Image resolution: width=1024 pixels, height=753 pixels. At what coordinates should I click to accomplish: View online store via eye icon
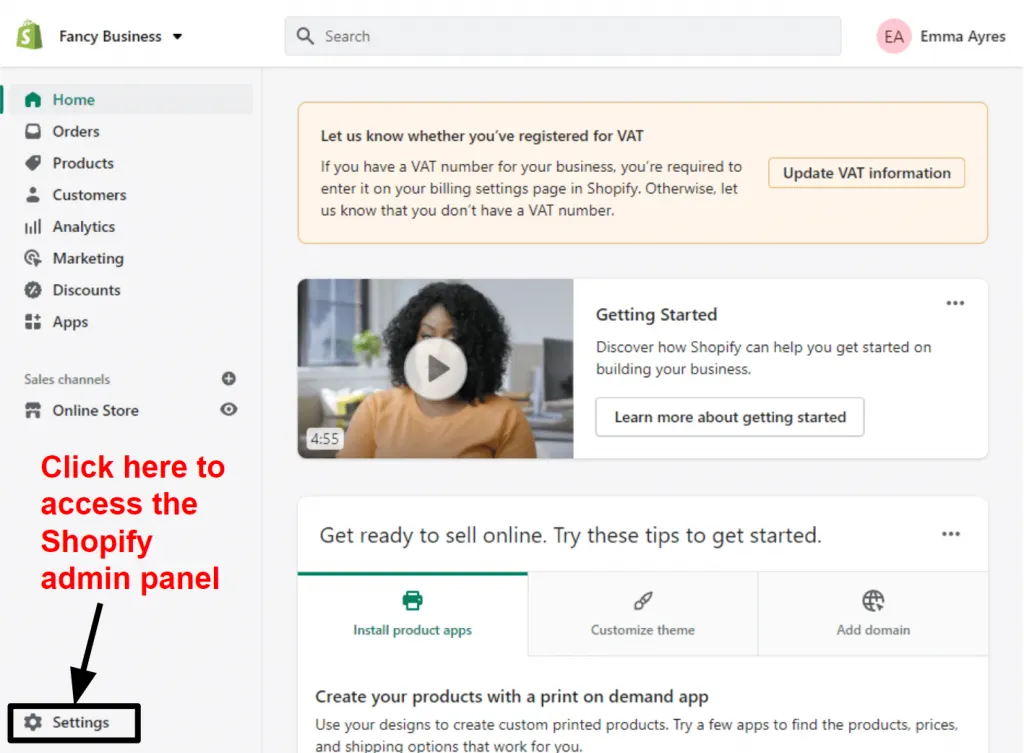pyautogui.click(x=229, y=409)
